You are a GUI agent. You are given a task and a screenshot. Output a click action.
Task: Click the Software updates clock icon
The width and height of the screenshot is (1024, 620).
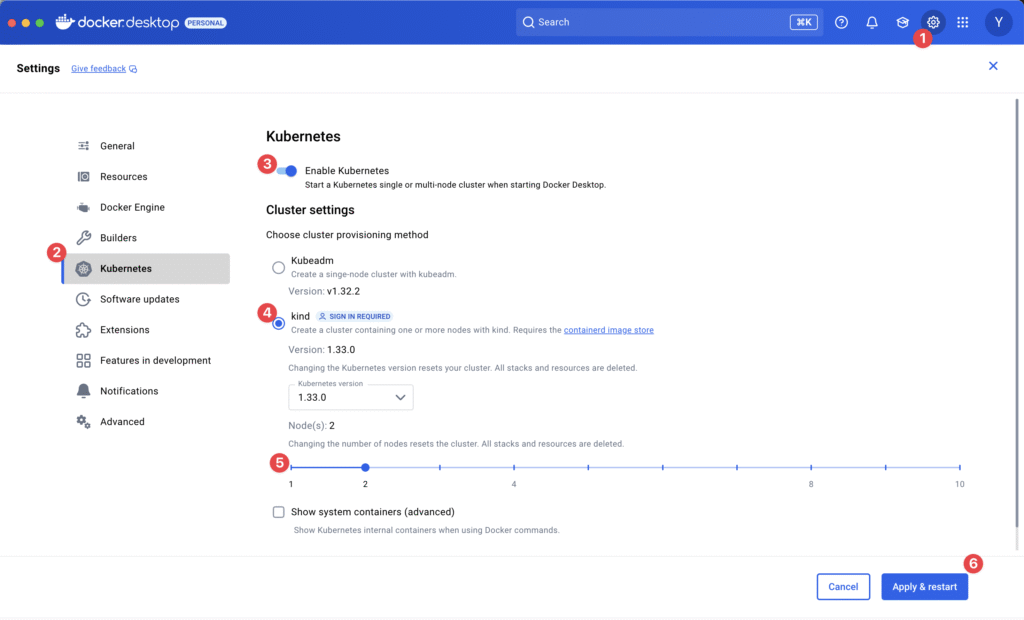point(84,299)
